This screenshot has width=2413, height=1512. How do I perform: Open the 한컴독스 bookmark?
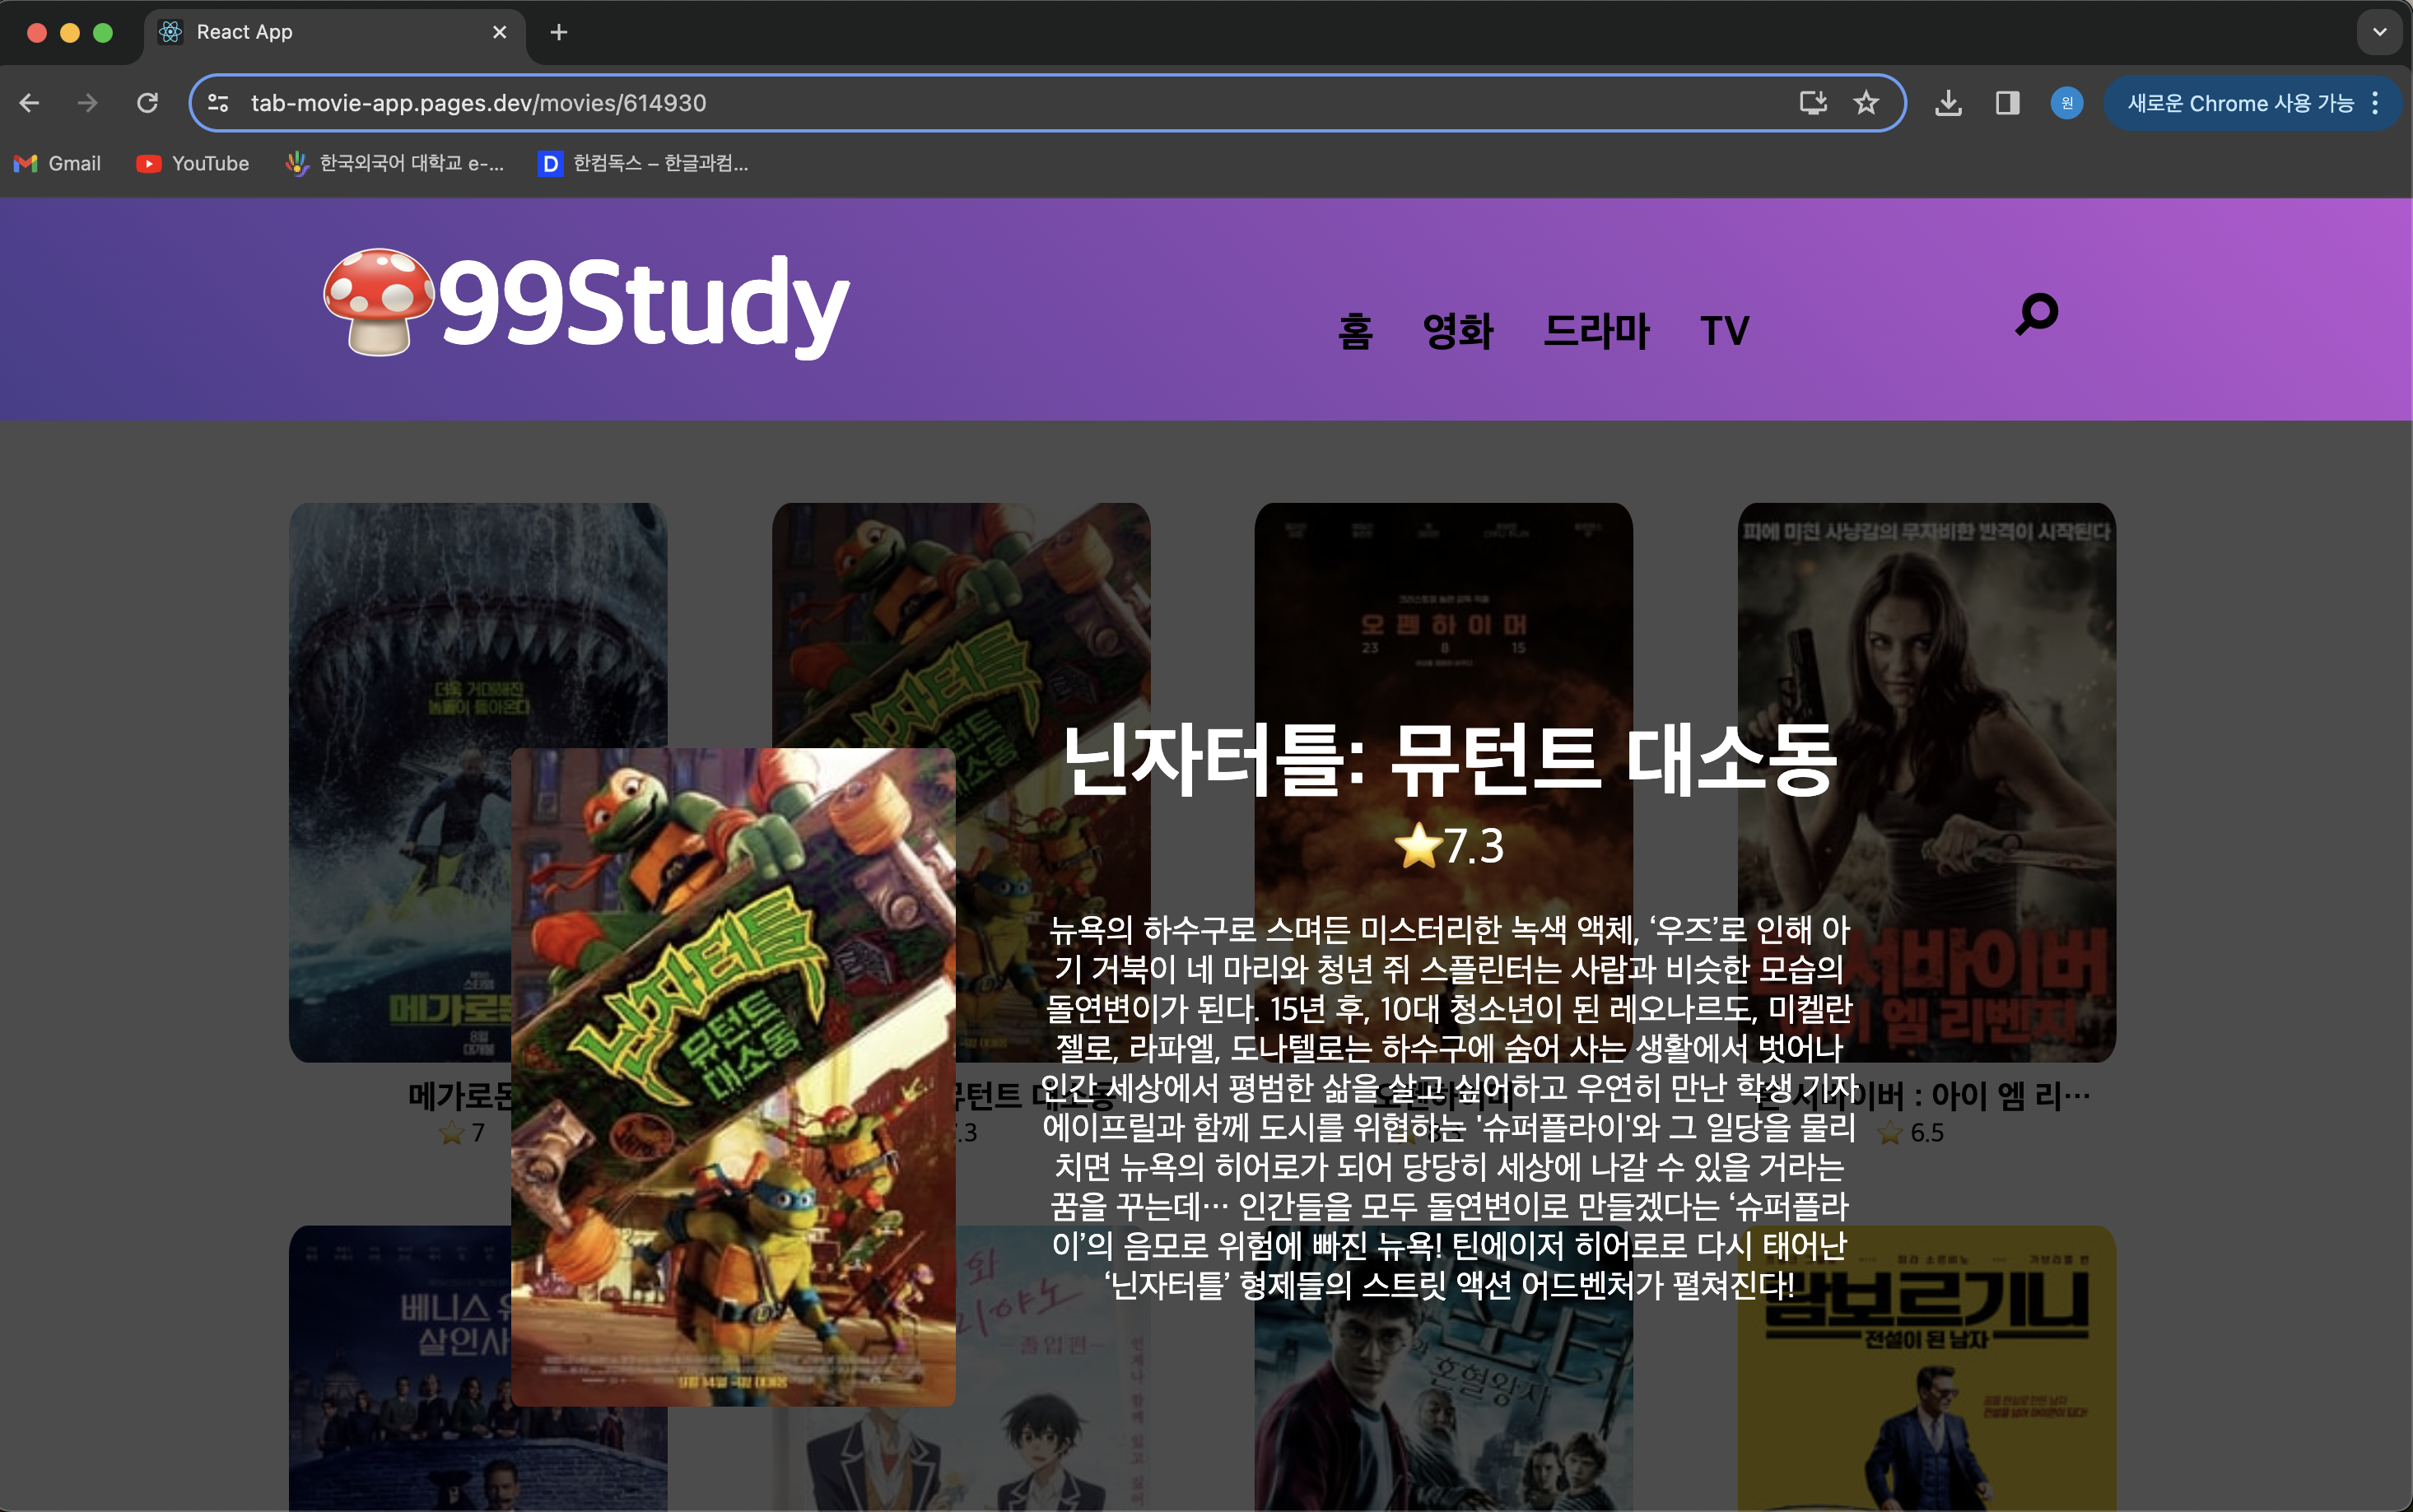click(x=643, y=163)
